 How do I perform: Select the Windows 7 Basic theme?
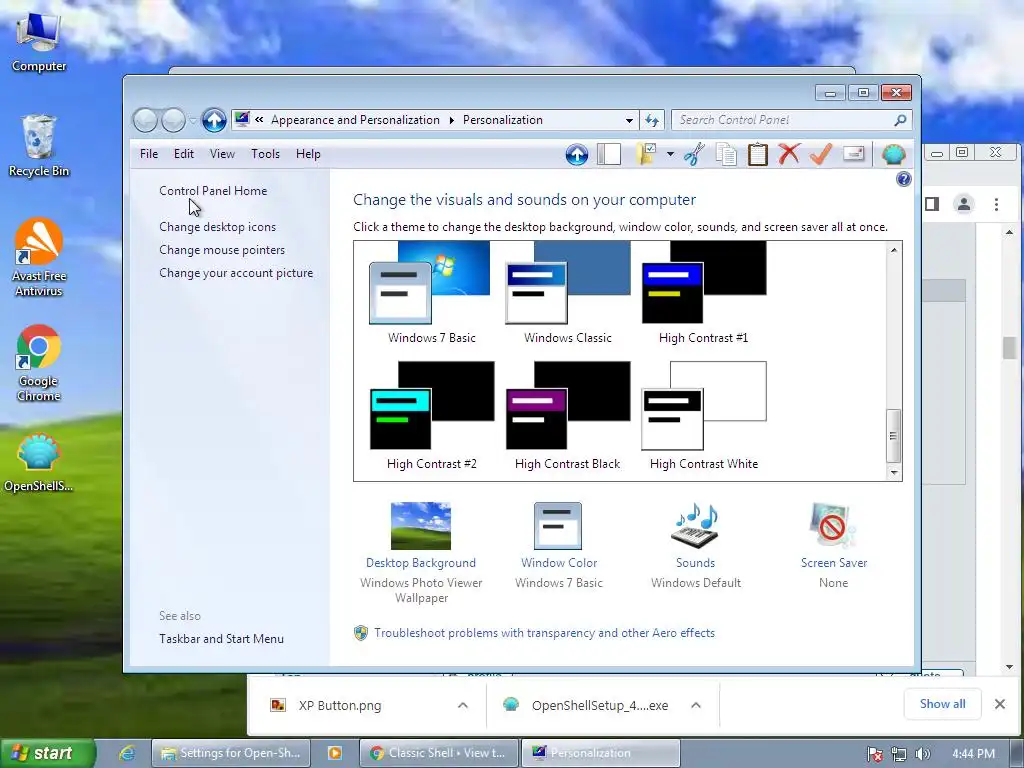click(431, 292)
